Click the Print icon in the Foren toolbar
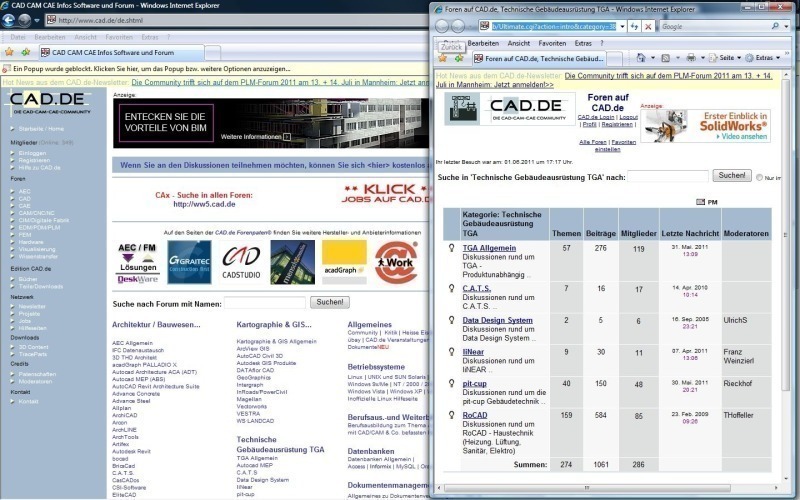The image size is (800, 500). [691, 58]
